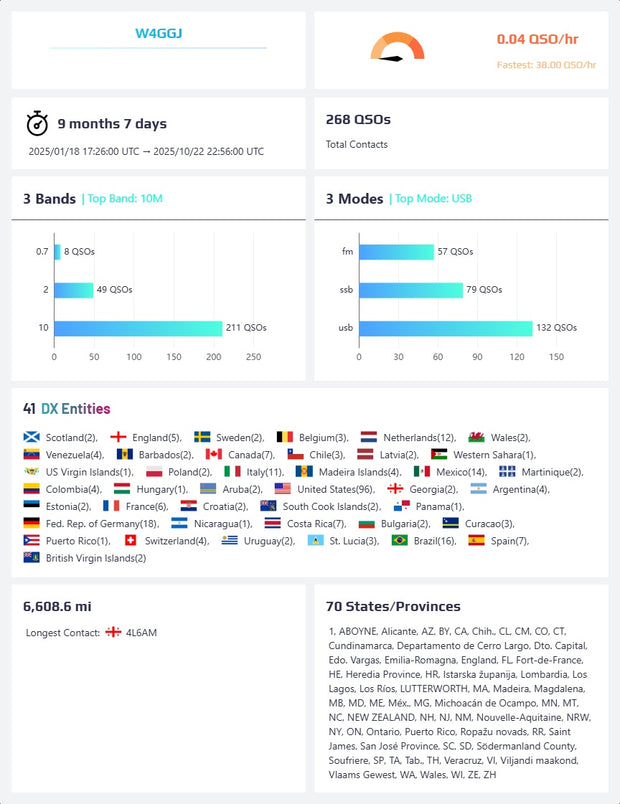Click the stopwatch duration icon
This screenshot has height=804, width=620.
[37, 124]
